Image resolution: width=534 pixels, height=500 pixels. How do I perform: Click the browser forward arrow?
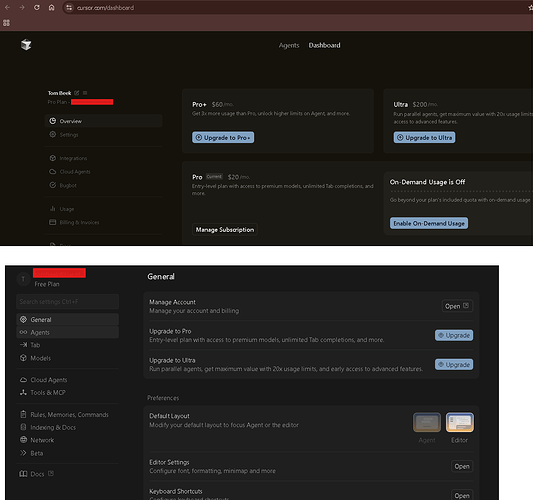click(22, 7)
